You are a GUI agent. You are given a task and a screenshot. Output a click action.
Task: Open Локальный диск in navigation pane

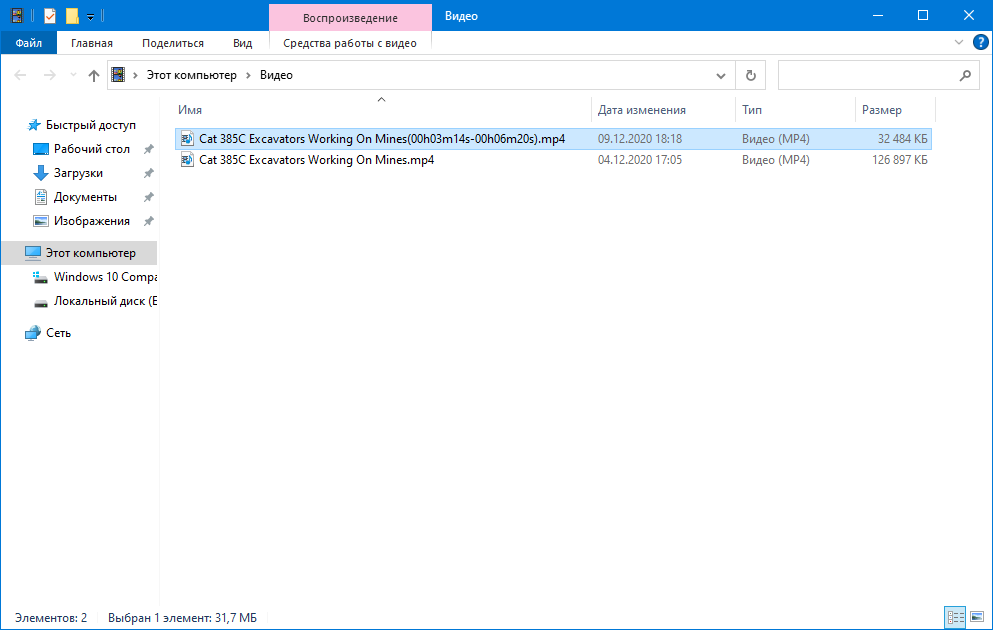tap(105, 301)
